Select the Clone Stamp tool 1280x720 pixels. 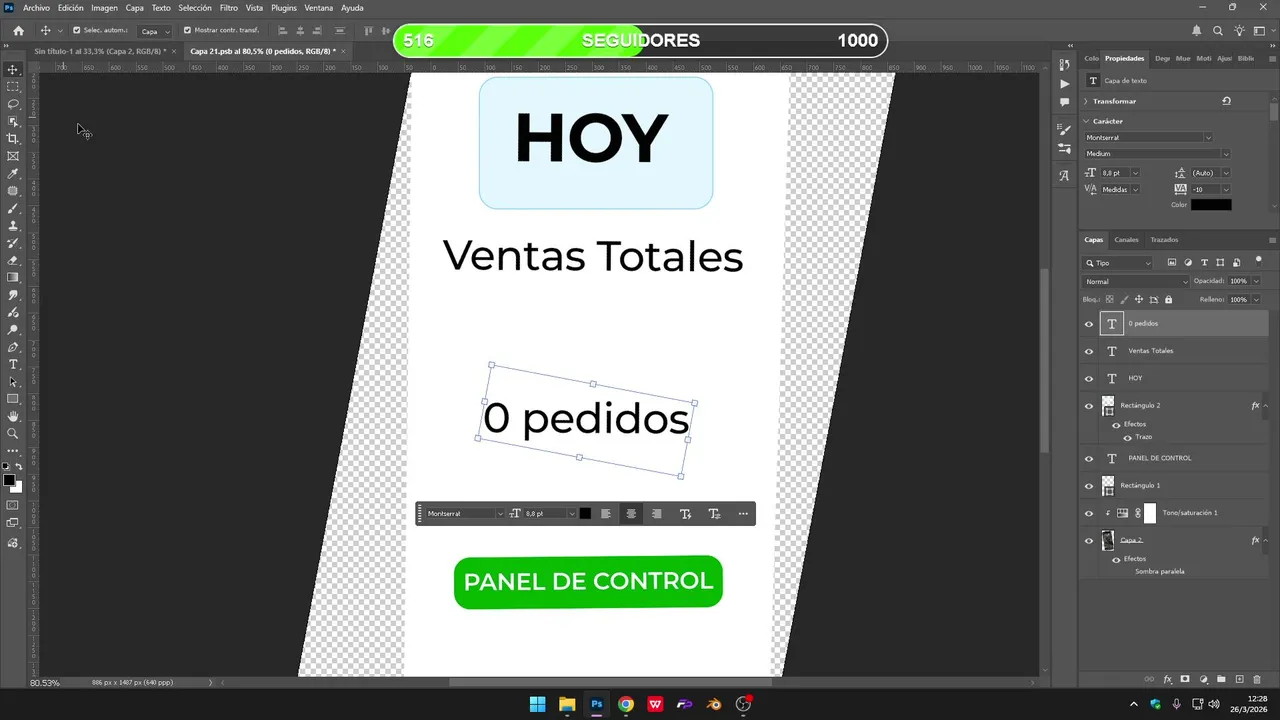[x=13, y=226]
